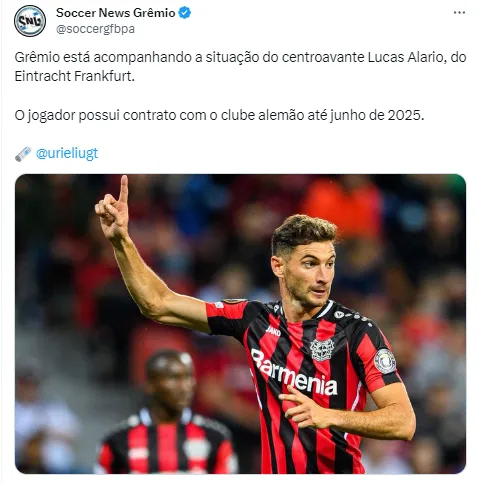Screen dimensions: 478x483
Task: Click the blue verified checkmark badge
Action: 185,13
